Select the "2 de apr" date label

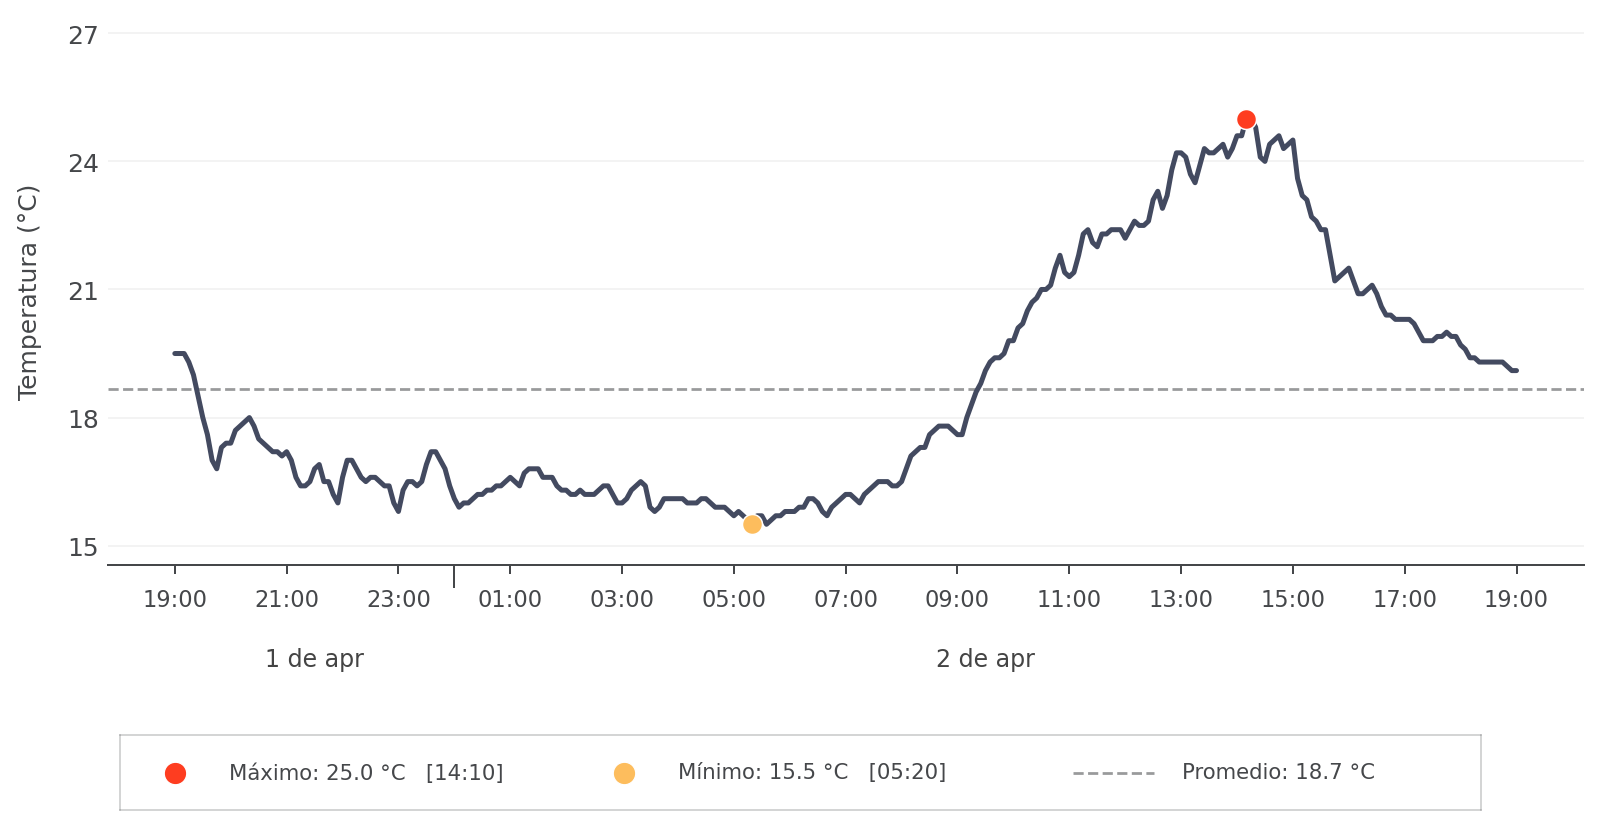tap(985, 659)
